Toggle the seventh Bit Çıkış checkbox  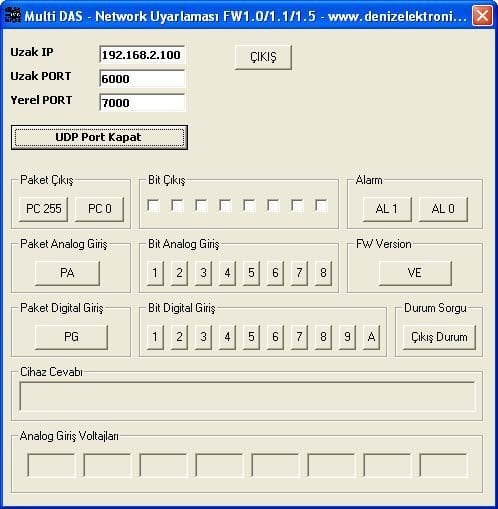(297, 206)
